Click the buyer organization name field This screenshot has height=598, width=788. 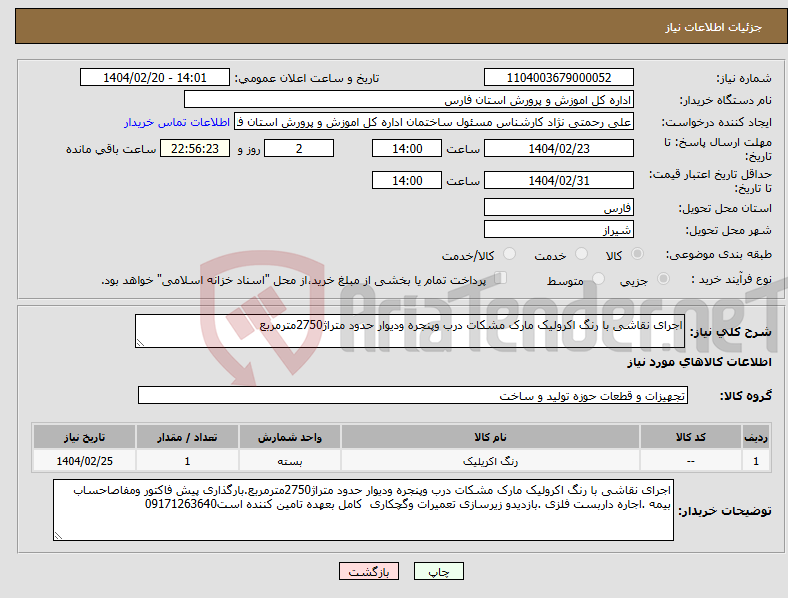click(409, 99)
